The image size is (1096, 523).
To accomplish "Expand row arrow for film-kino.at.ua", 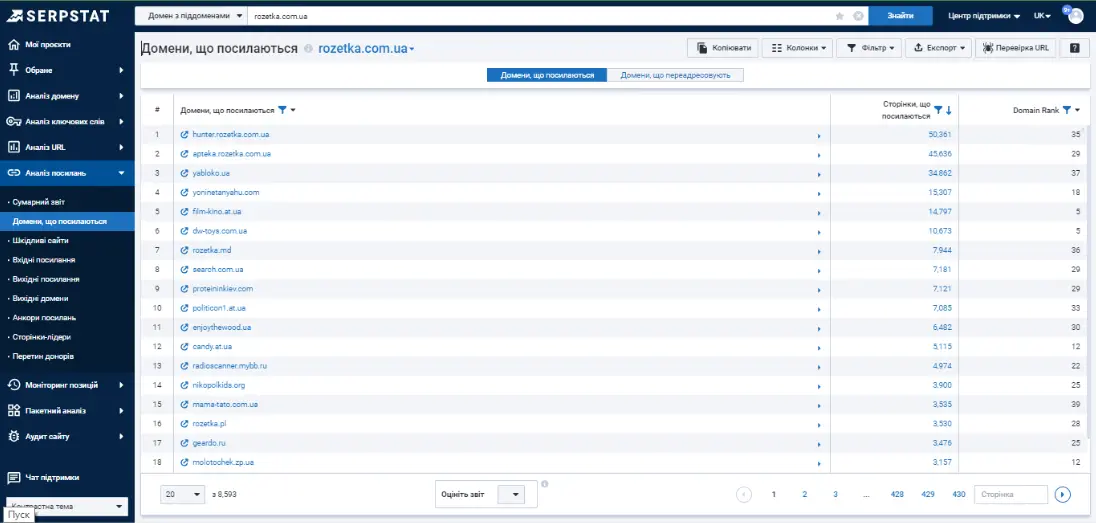I will [x=819, y=212].
